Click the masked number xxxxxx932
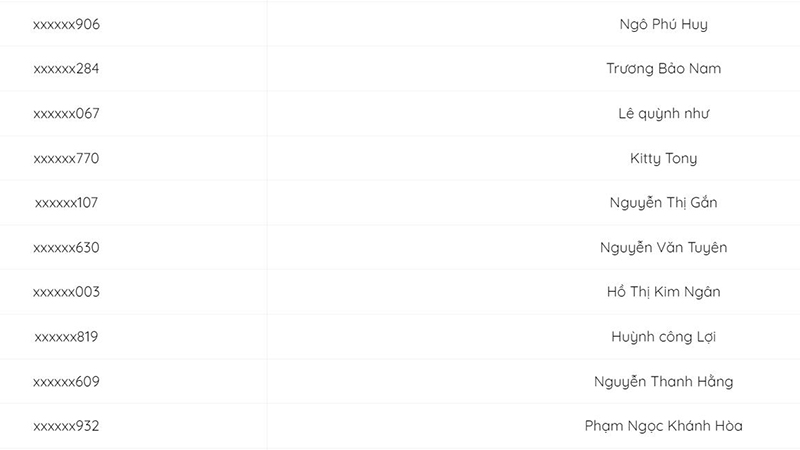 66,426
